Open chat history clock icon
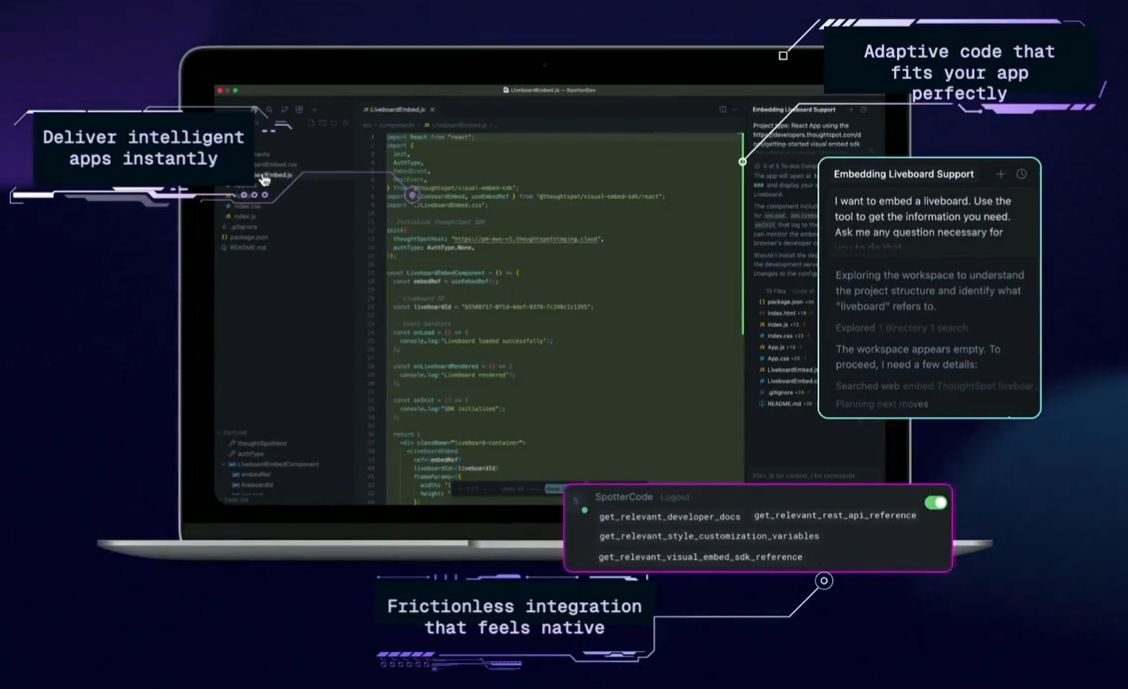1128x689 pixels. pos(1021,174)
